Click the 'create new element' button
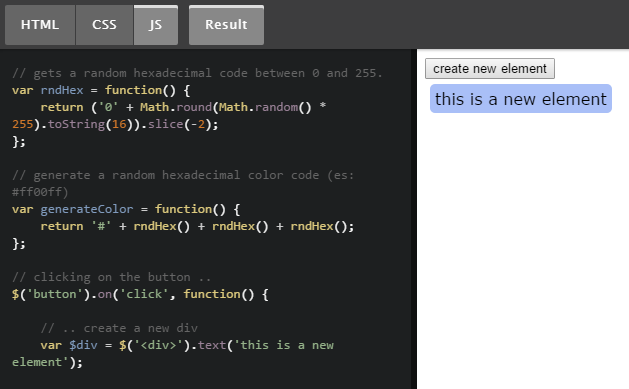This screenshot has width=629, height=389. (490, 69)
